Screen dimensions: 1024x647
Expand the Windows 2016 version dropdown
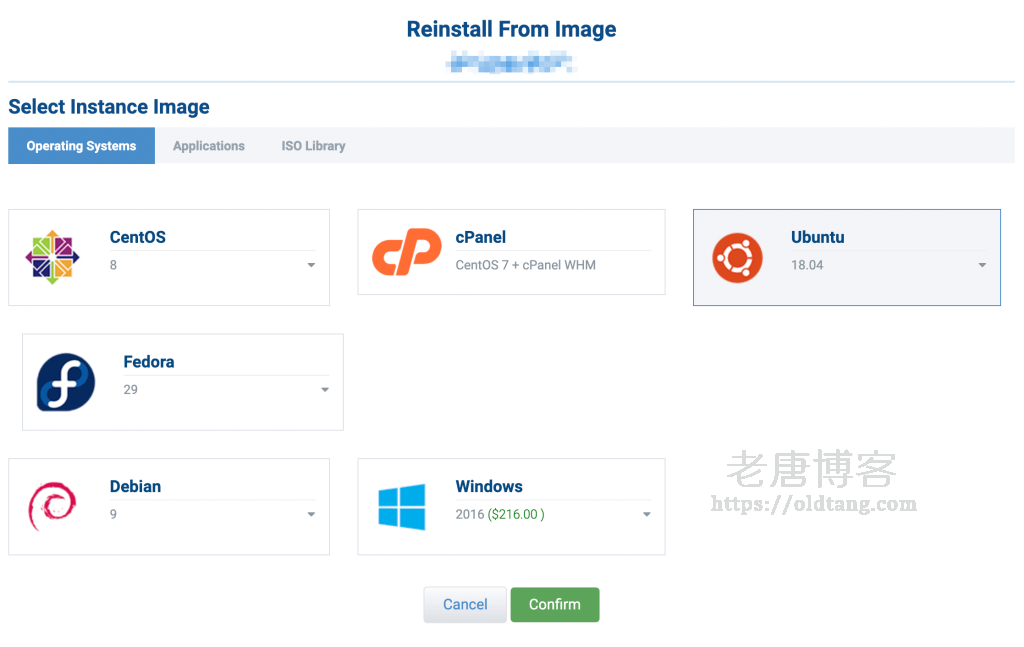click(x=647, y=515)
